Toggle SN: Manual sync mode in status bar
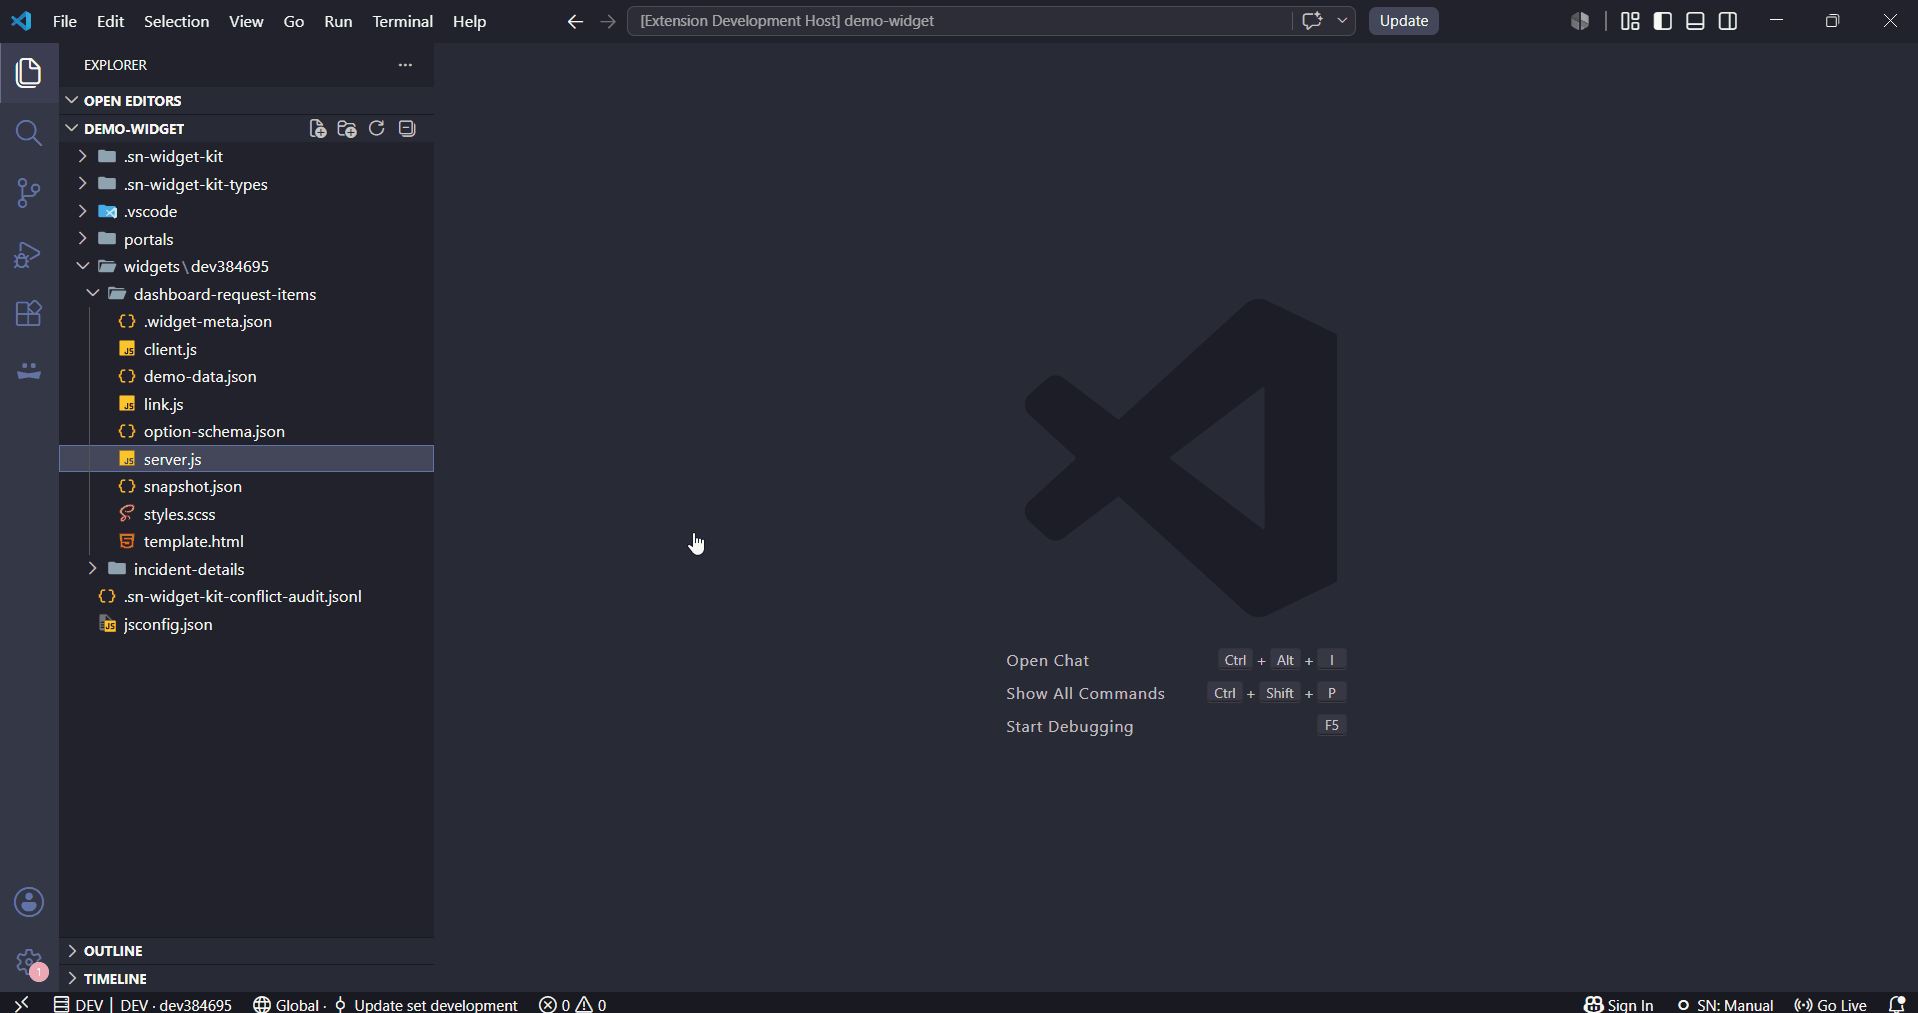 coord(1725,1004)
